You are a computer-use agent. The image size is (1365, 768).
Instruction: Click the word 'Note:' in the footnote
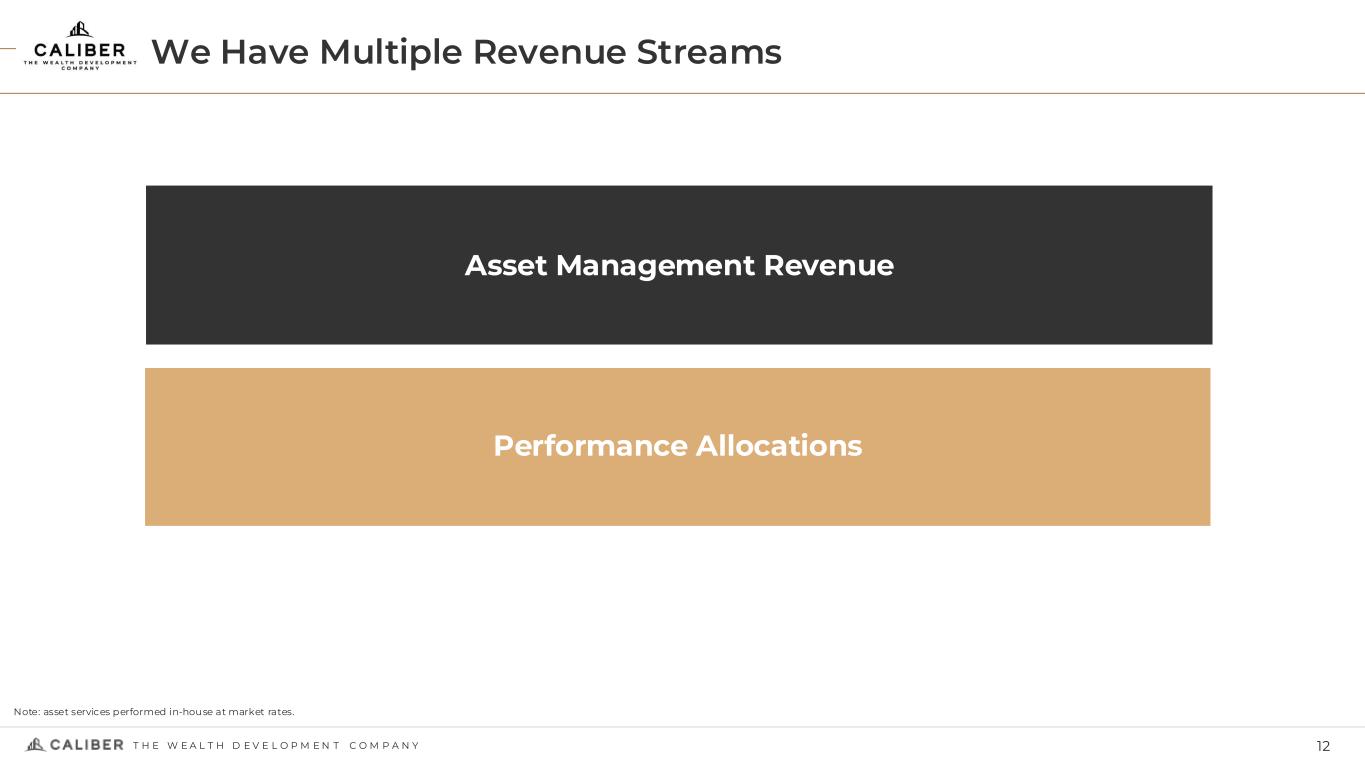27,712
